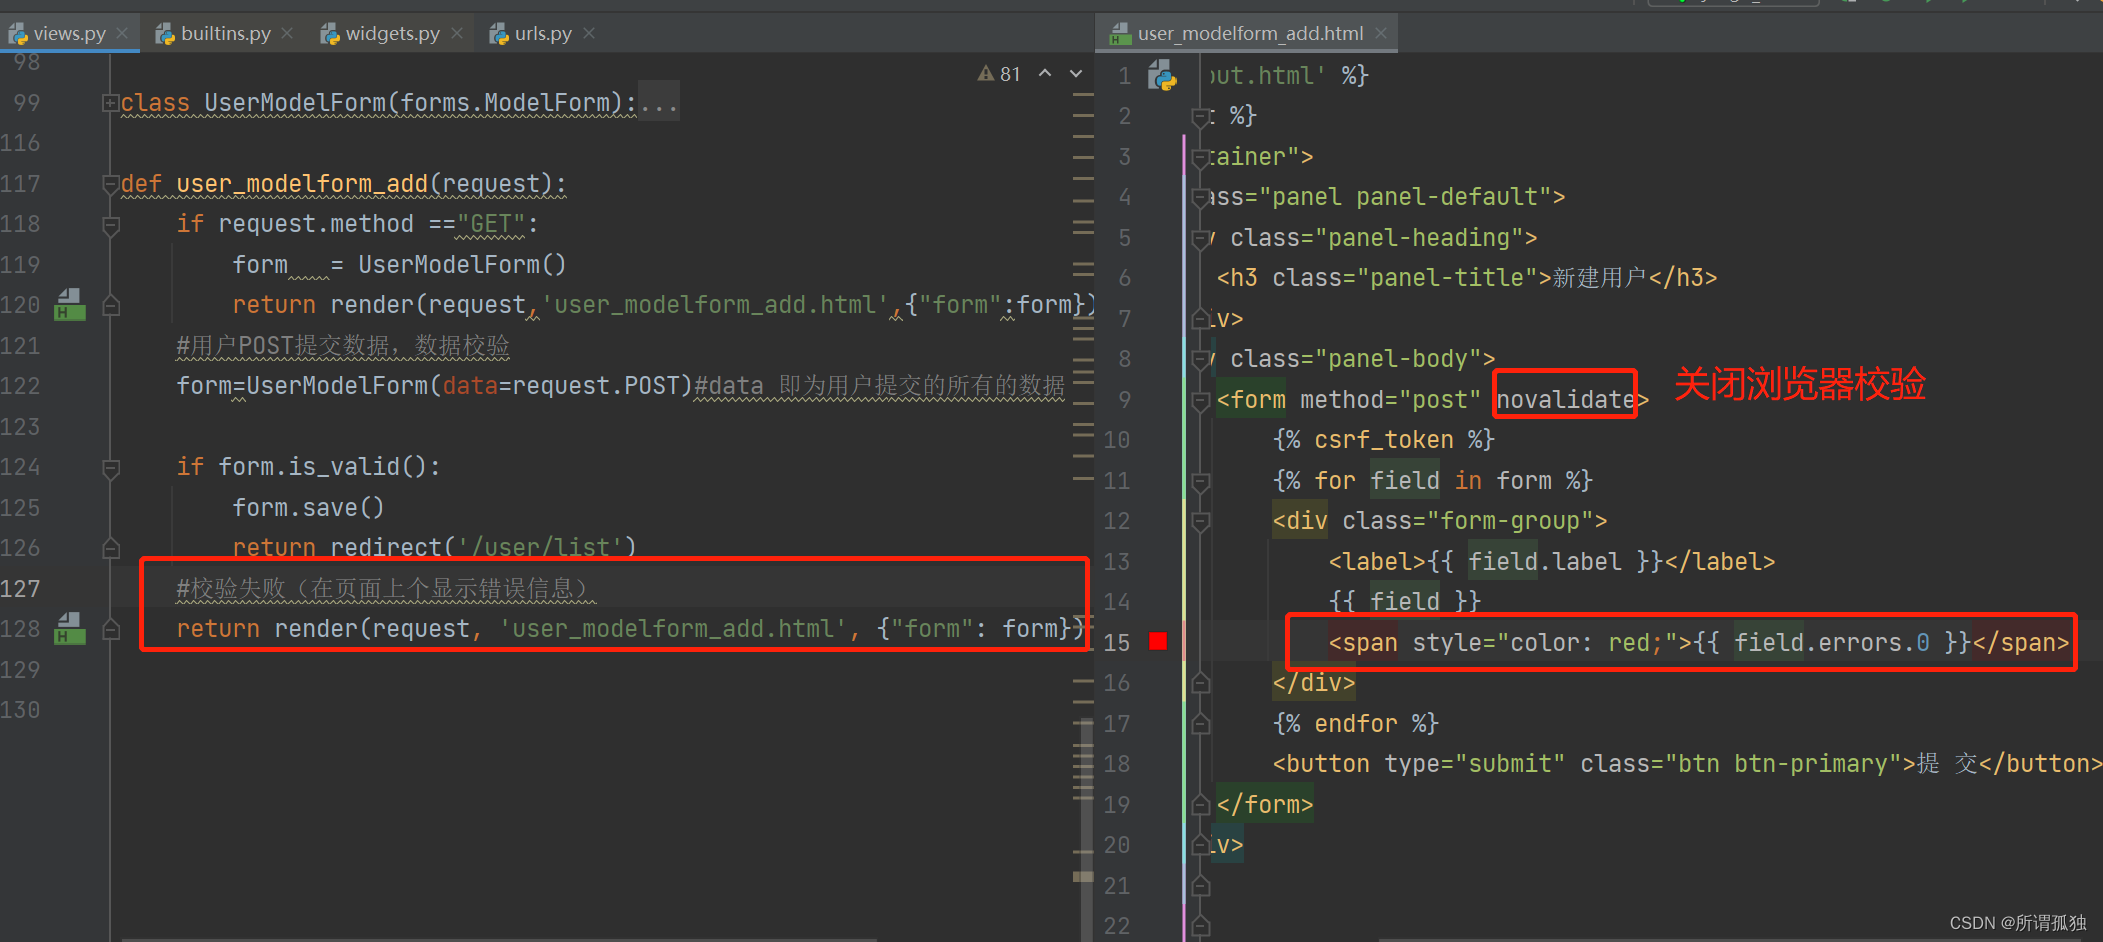The height and width of the screenshot is (942, 2103).
Task: Jump to next highlighted error arrow
Action: tap(1076, 73)
